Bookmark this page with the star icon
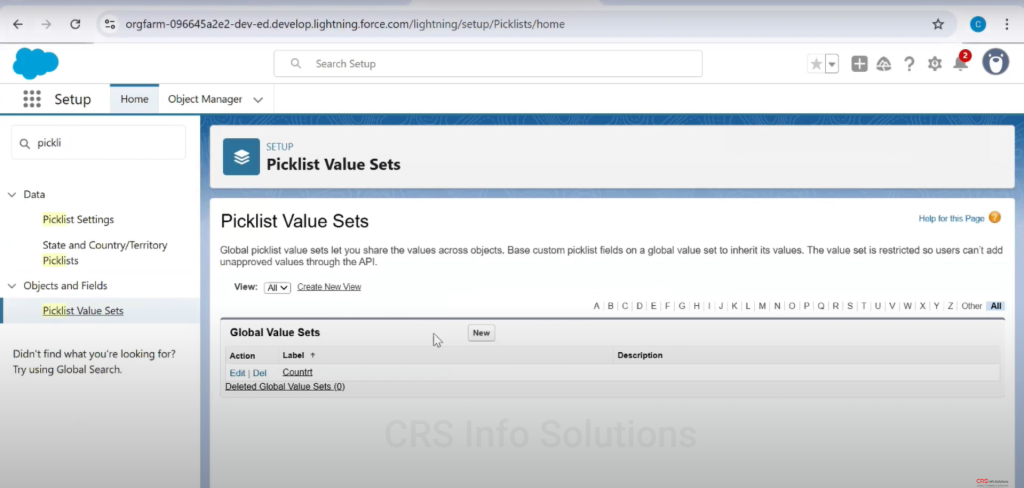The width and height of the screenshot is (1024, 488). click(x=938, y=24)
